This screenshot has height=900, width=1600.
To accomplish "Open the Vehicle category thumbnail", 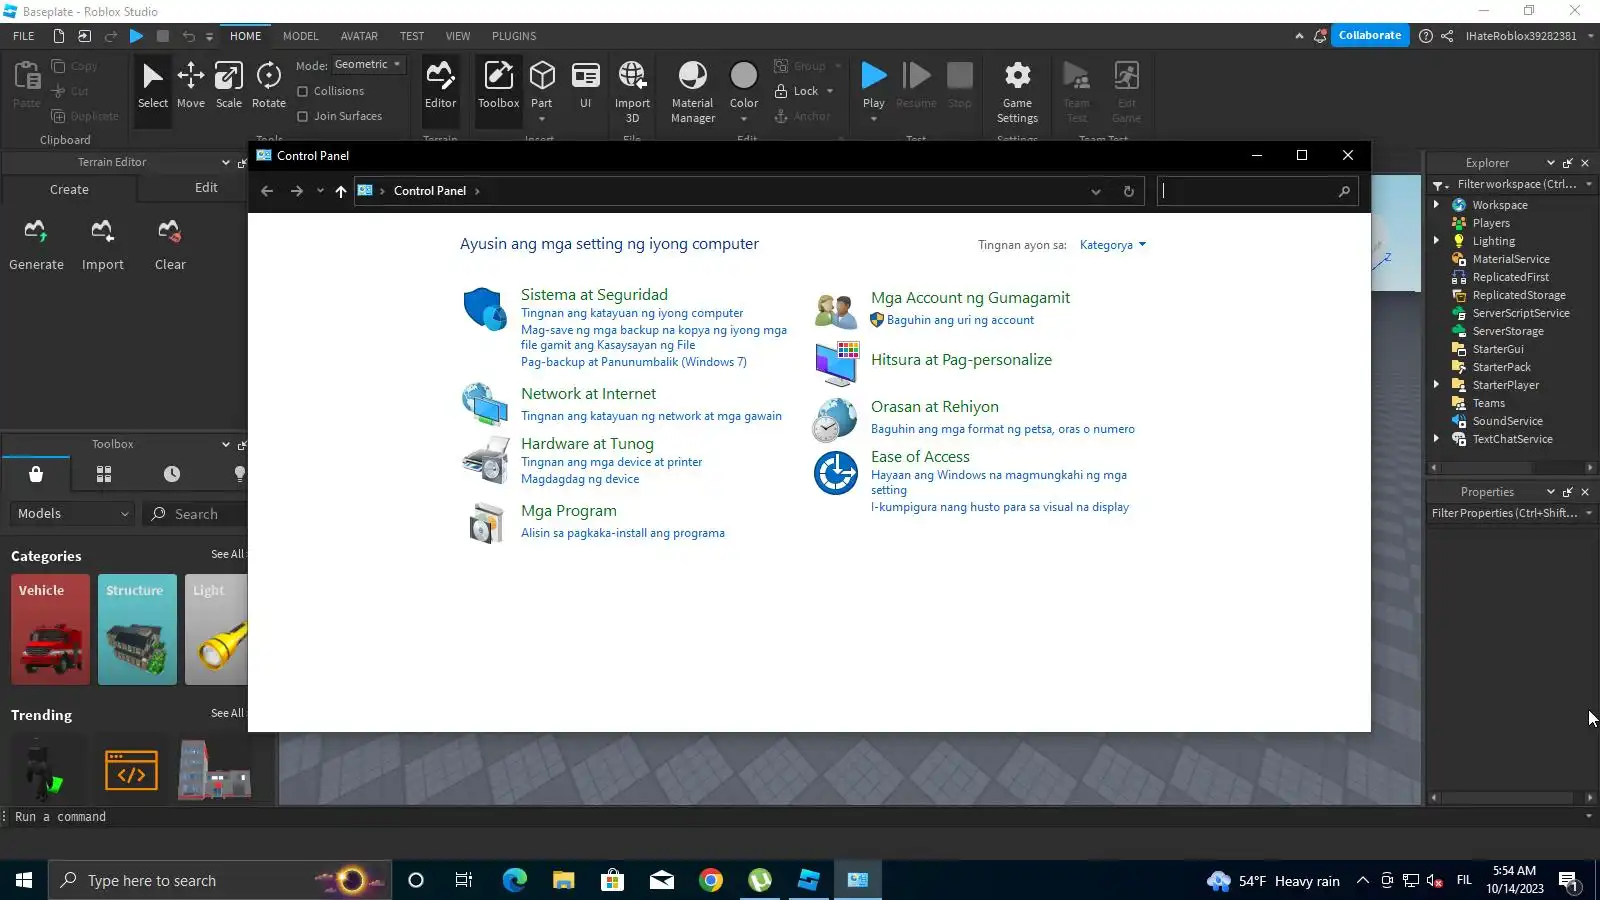I will tap(50, 629).
